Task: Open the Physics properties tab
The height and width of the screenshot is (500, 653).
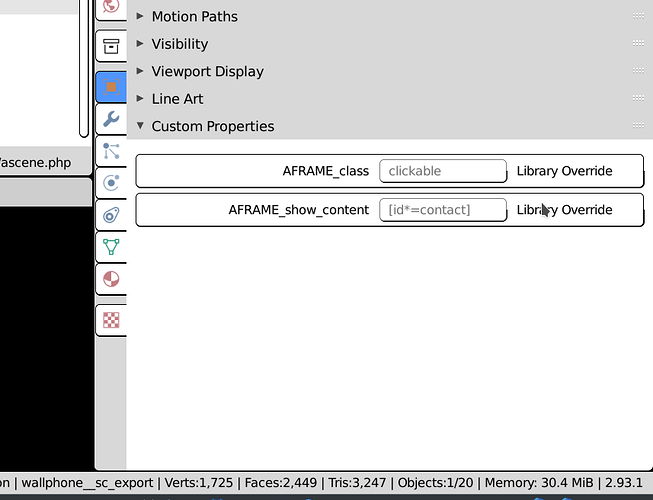Action: click(x=111, y=183)
